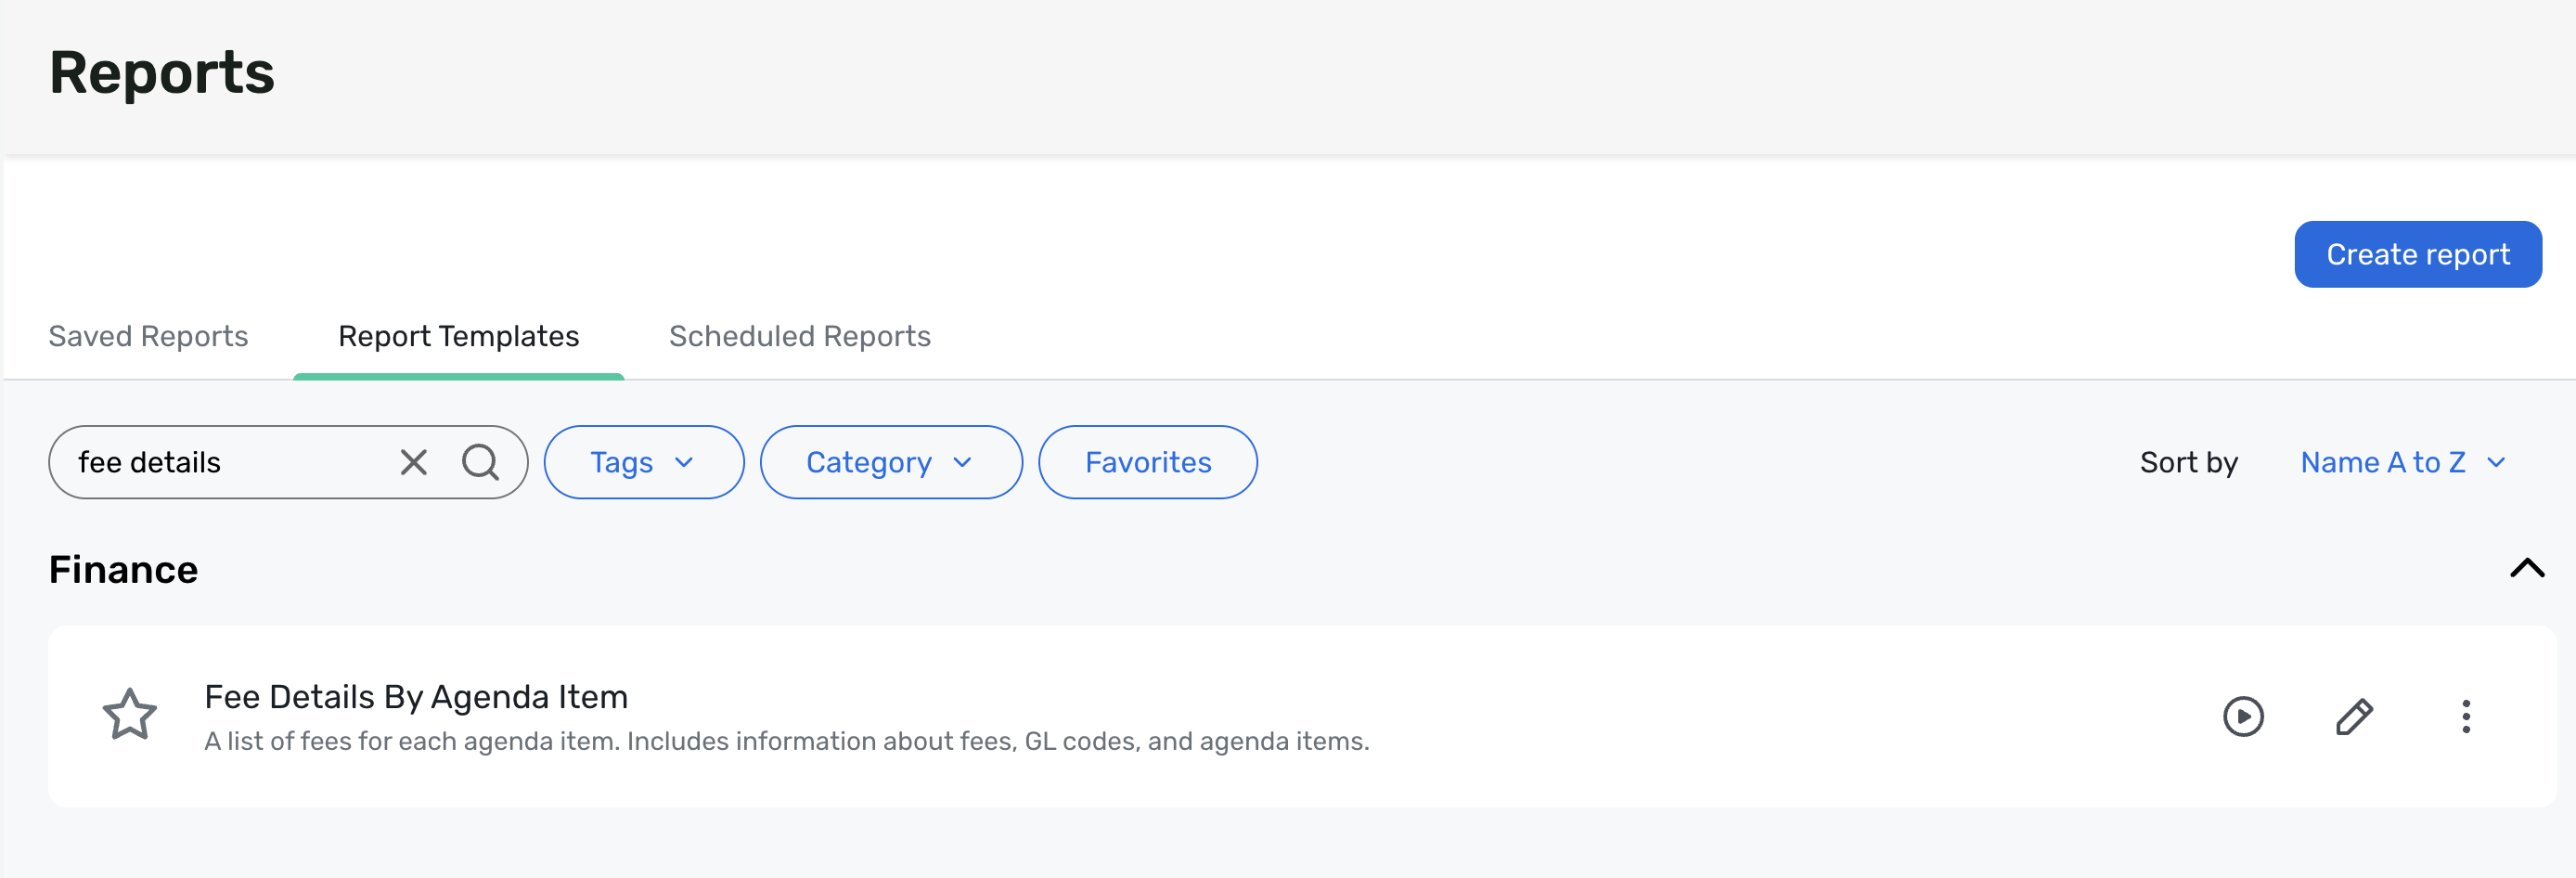Click the magnifying glass search icon

(481, 462)
